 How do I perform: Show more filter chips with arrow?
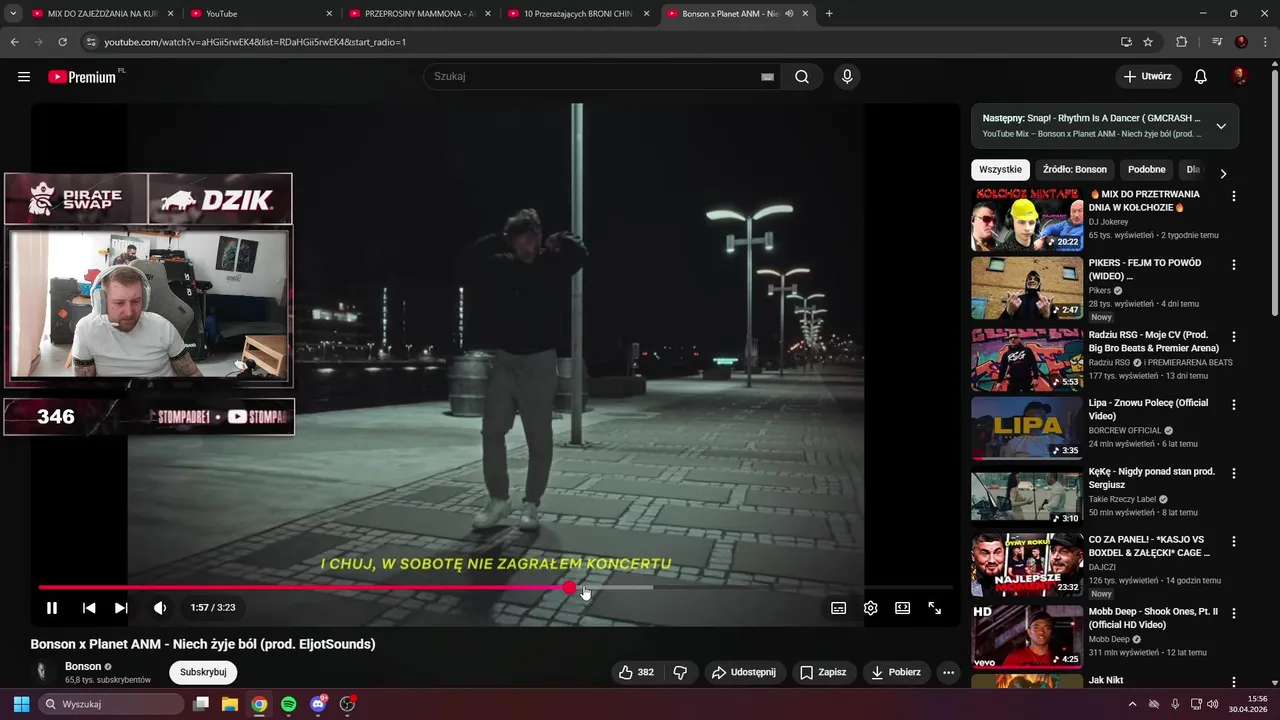click(x=1223, y=173)
